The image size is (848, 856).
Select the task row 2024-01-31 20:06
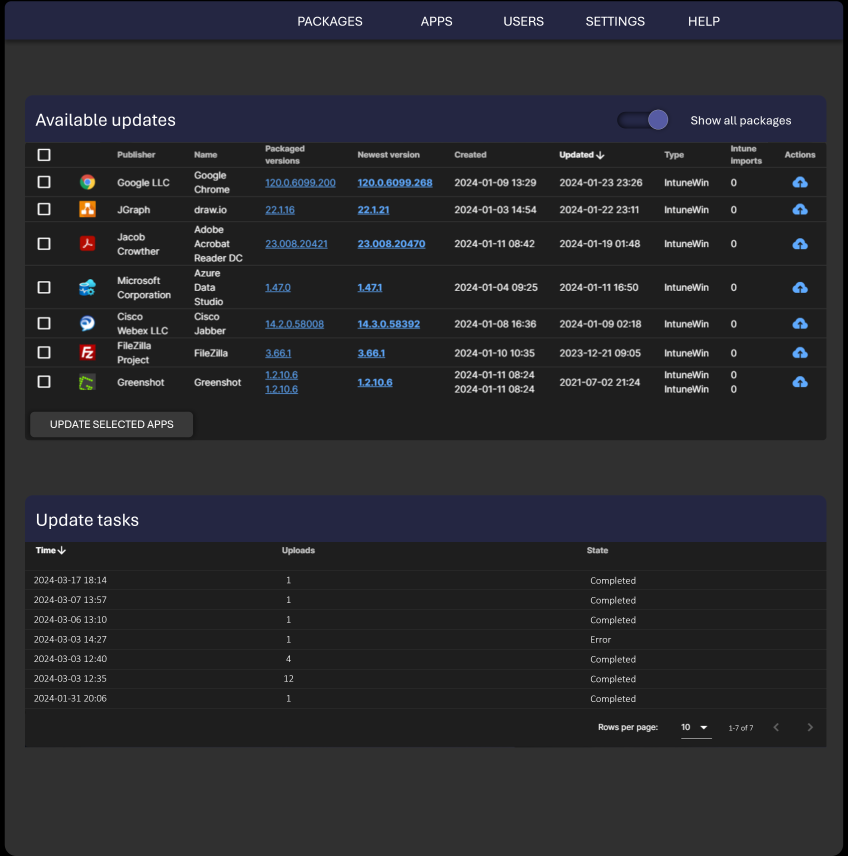coord(425,699)
